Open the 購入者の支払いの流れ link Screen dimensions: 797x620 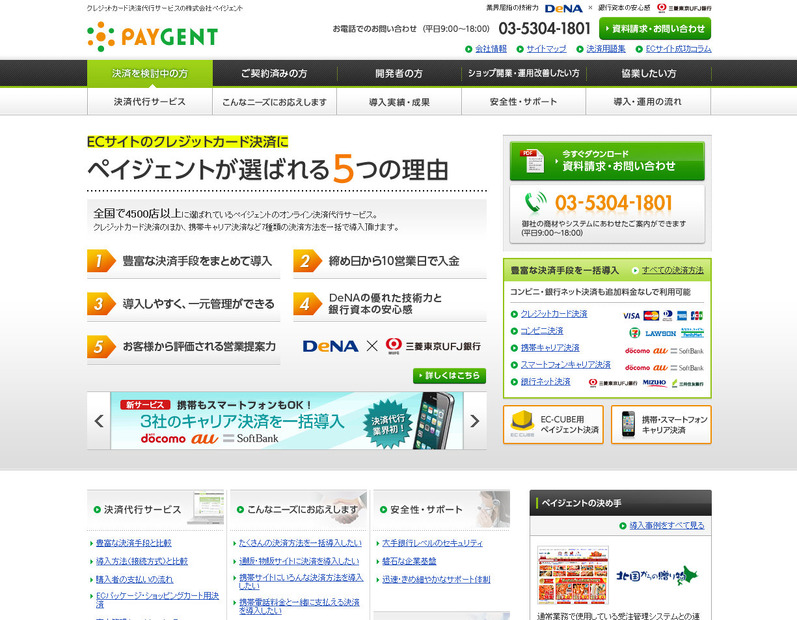(134, 579)
